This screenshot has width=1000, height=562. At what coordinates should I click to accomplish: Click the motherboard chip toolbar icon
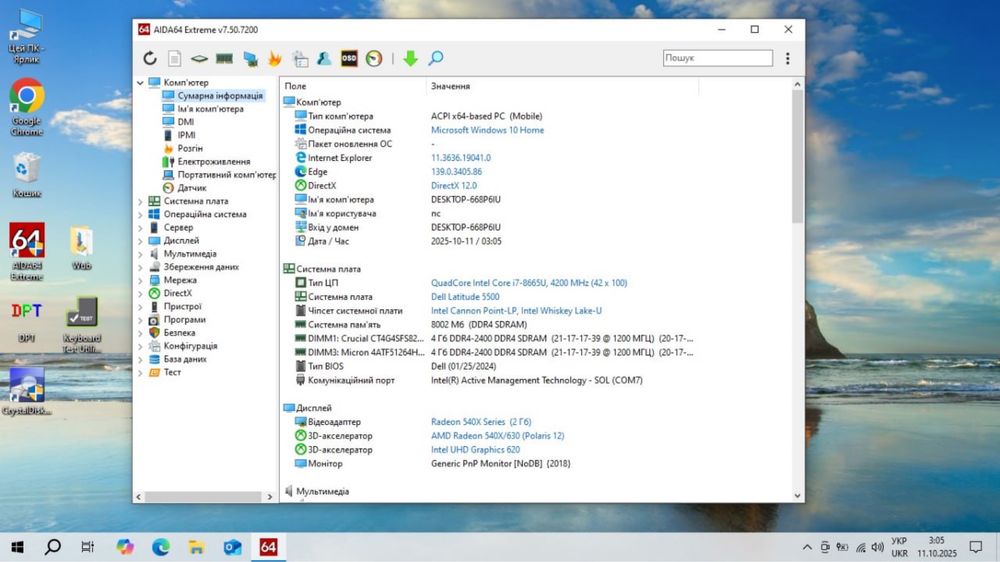(199, 59)
